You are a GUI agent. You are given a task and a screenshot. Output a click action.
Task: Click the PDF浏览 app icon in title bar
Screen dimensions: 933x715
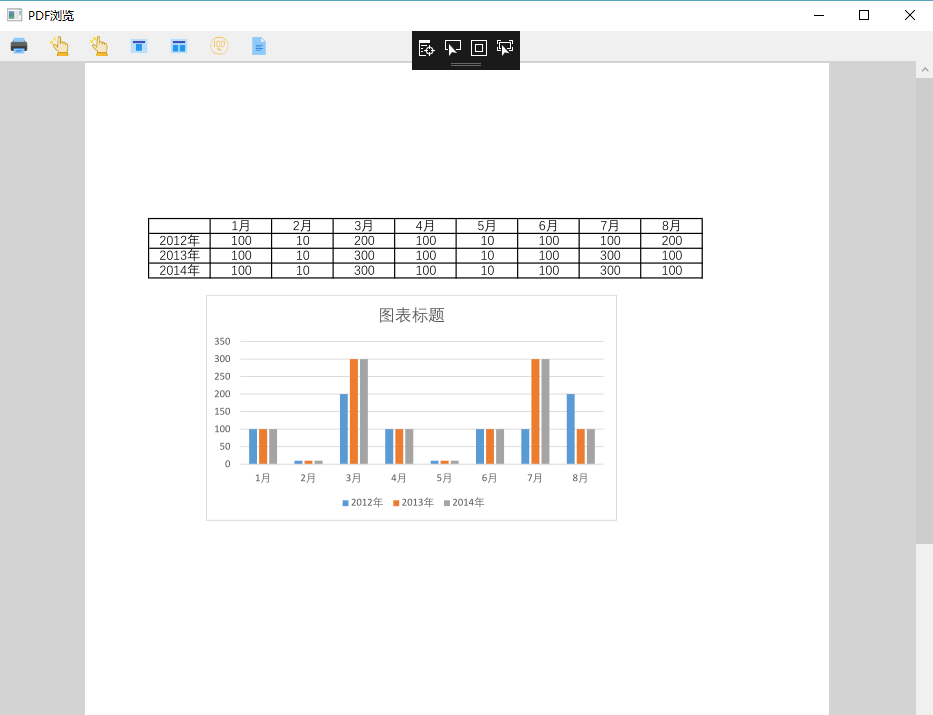click(x=12, y=14)
